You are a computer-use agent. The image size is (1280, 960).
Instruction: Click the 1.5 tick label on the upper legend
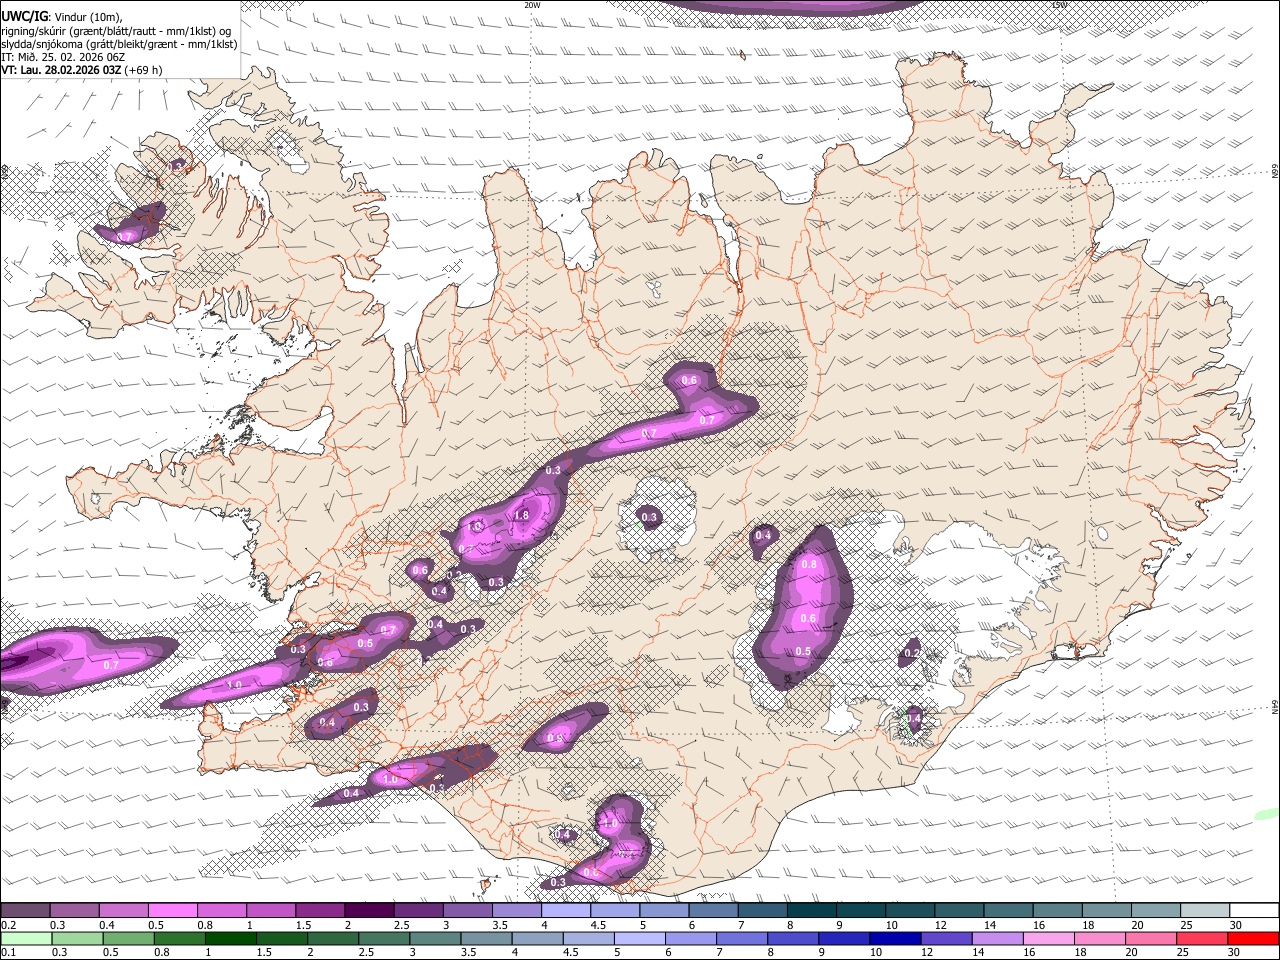(x=303, y=925)
